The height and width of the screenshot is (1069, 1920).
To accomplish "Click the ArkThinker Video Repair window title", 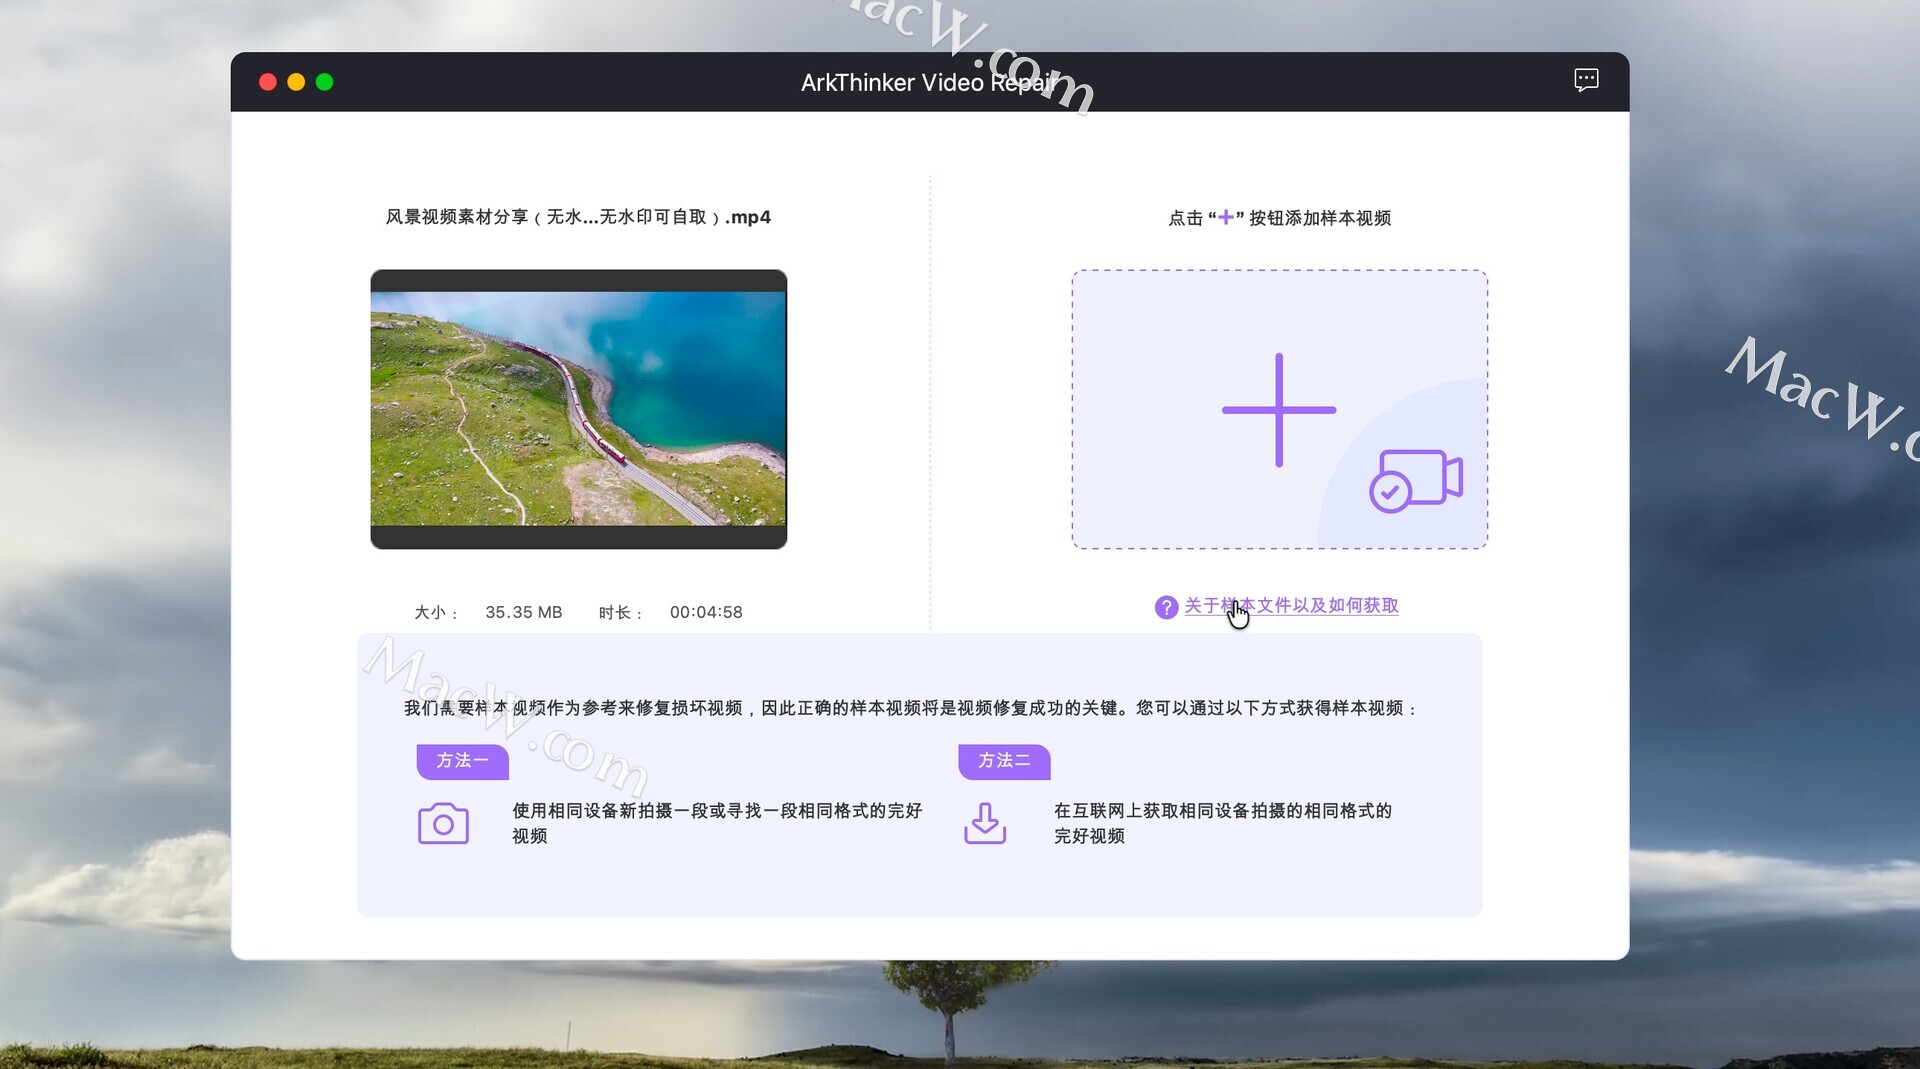I will (927, 82).
